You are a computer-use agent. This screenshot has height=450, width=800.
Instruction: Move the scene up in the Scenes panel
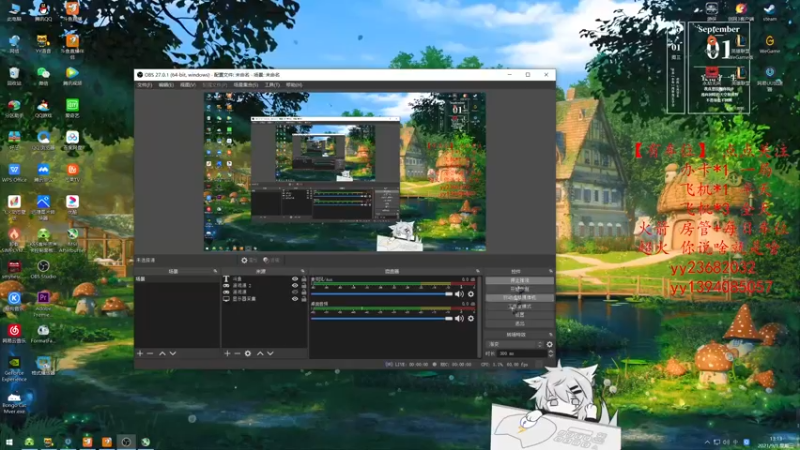tap(162, 353)
